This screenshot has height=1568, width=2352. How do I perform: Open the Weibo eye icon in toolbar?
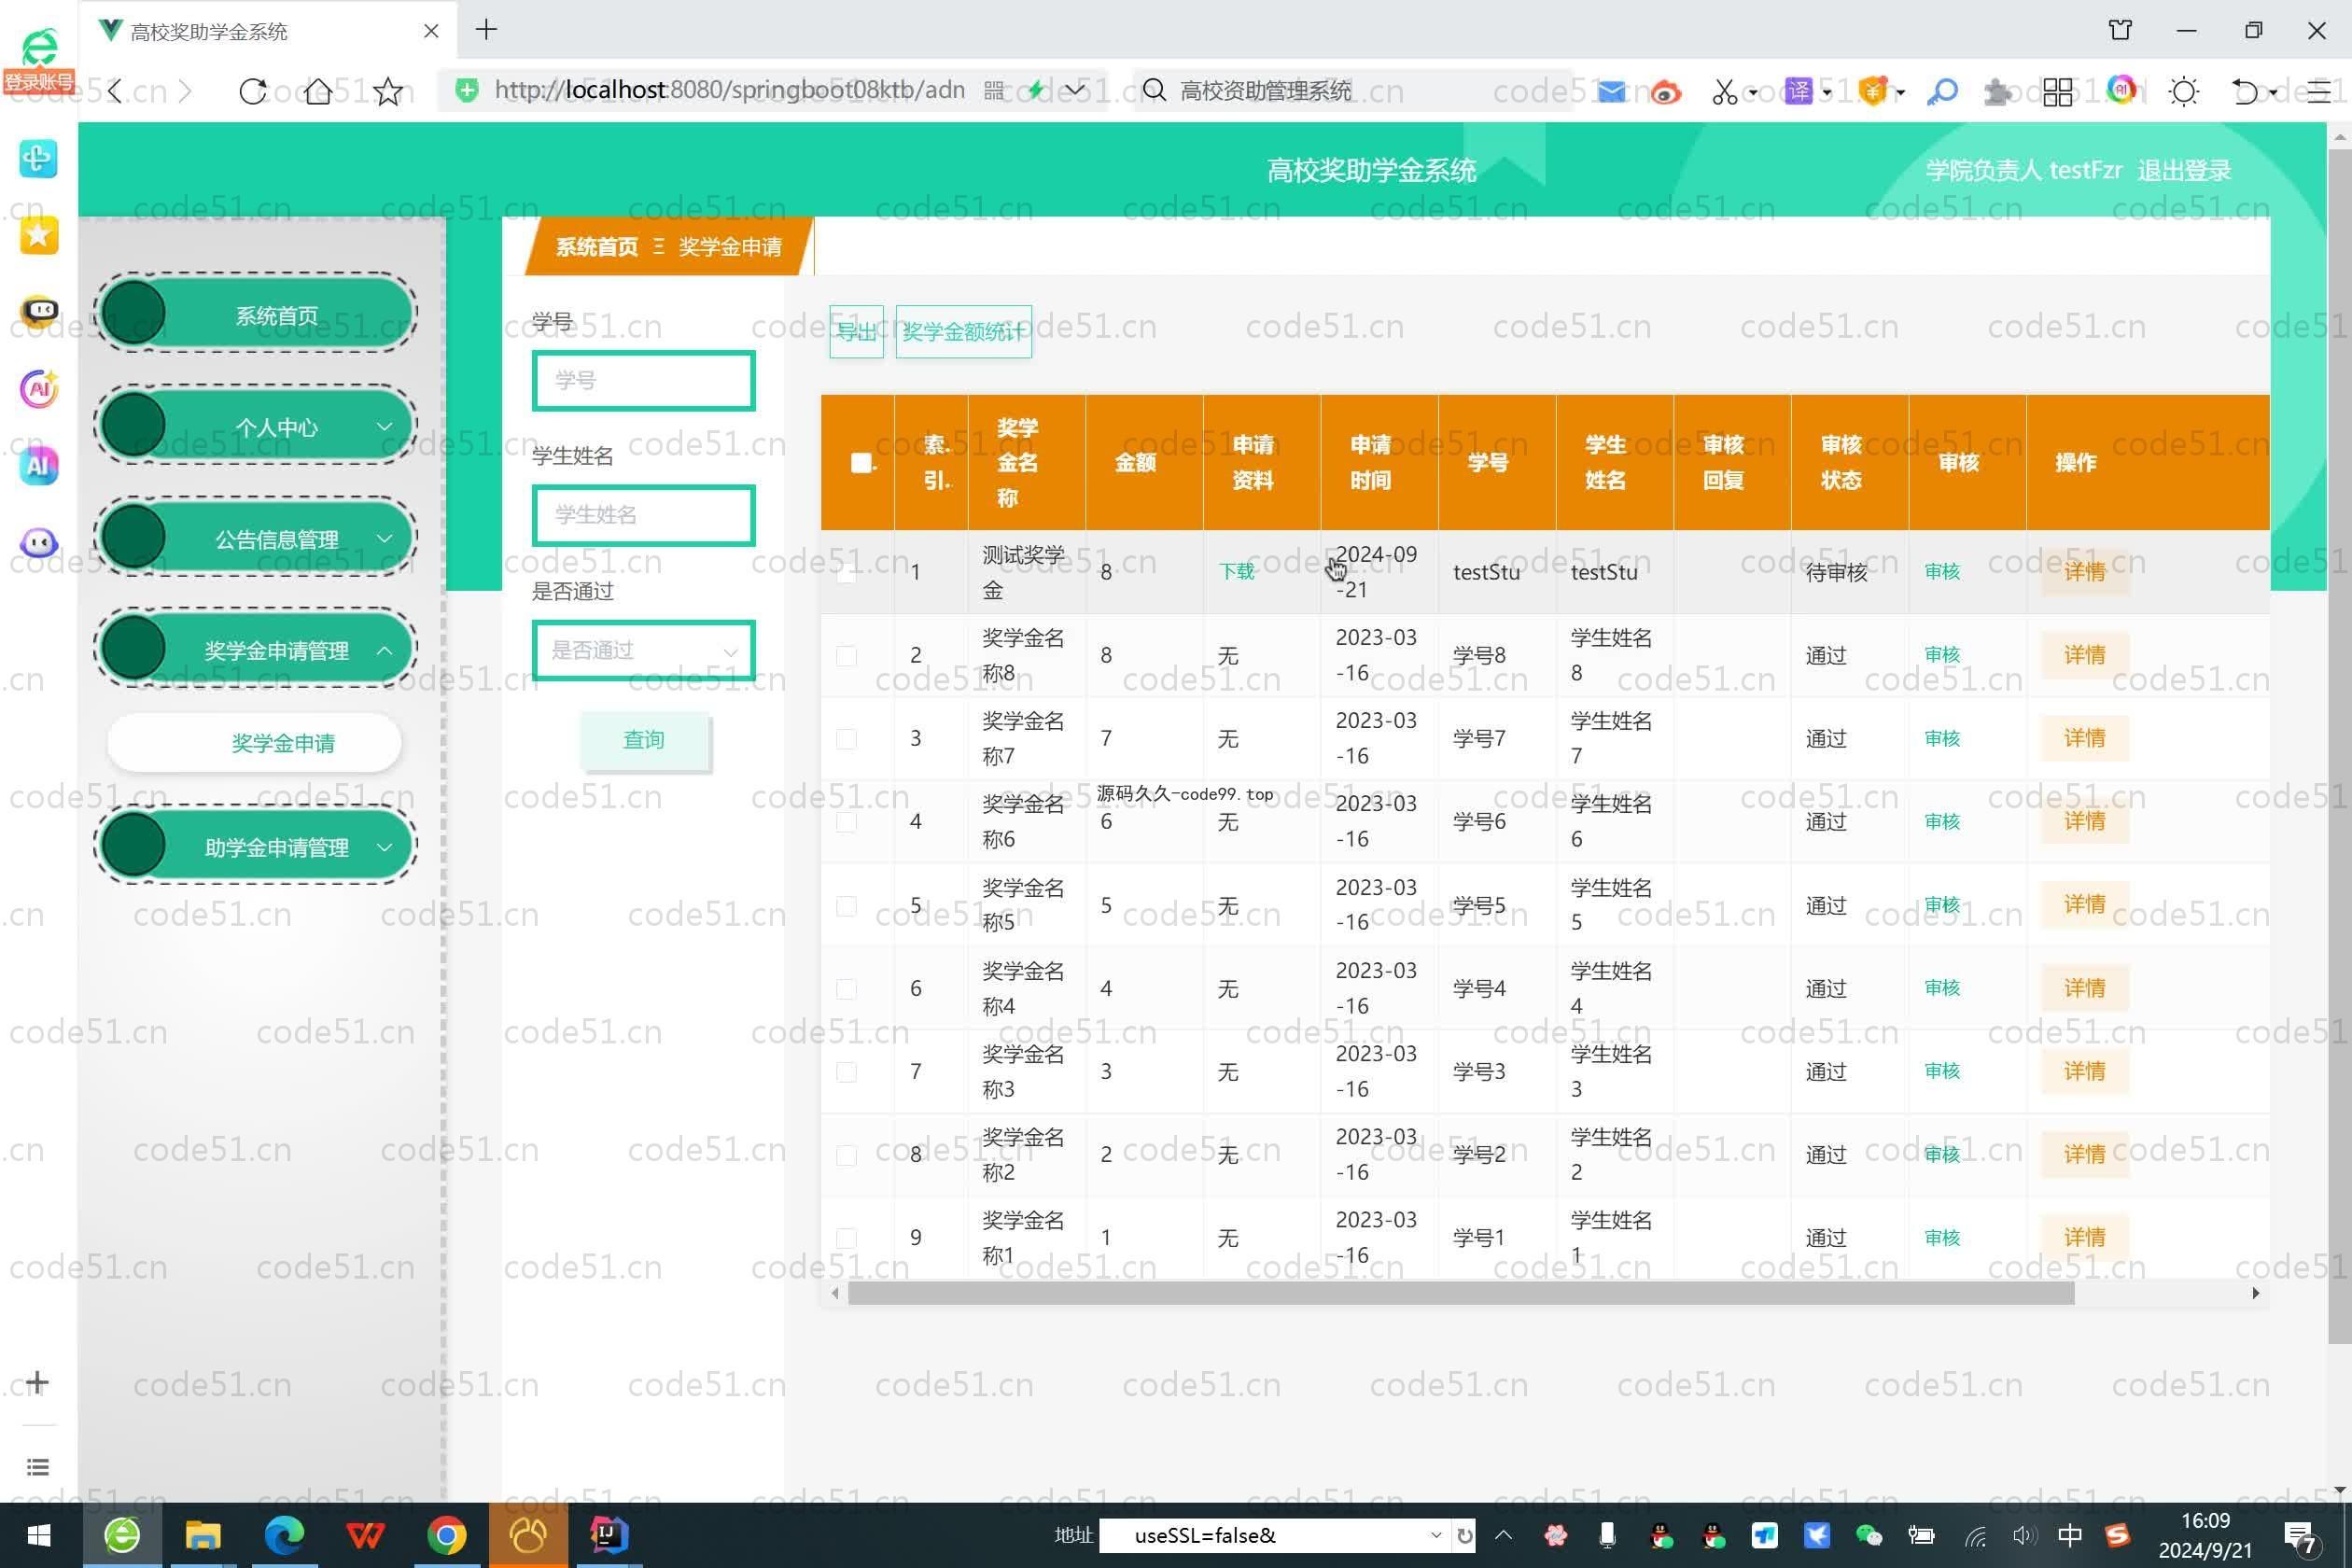click(1665, 92)
